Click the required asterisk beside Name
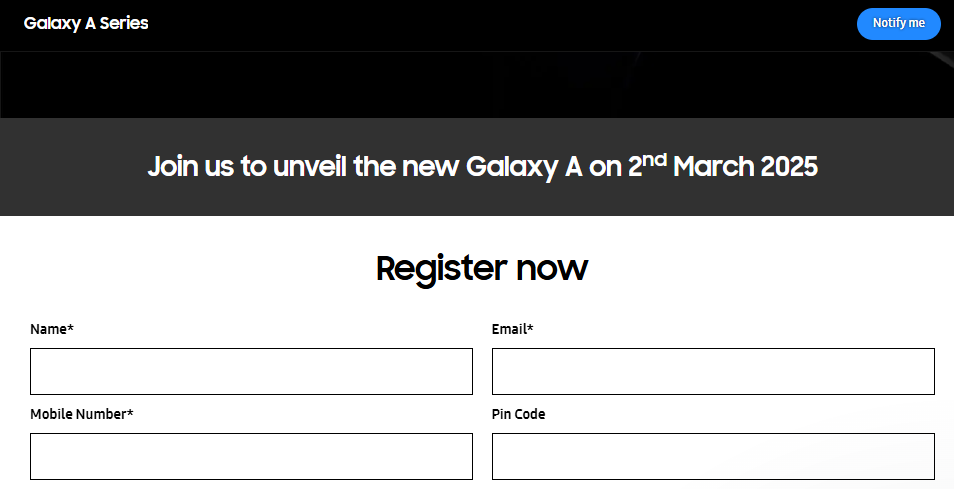Image resolution: width=954 pixels, height=489 pixels. tap(71, 328)
